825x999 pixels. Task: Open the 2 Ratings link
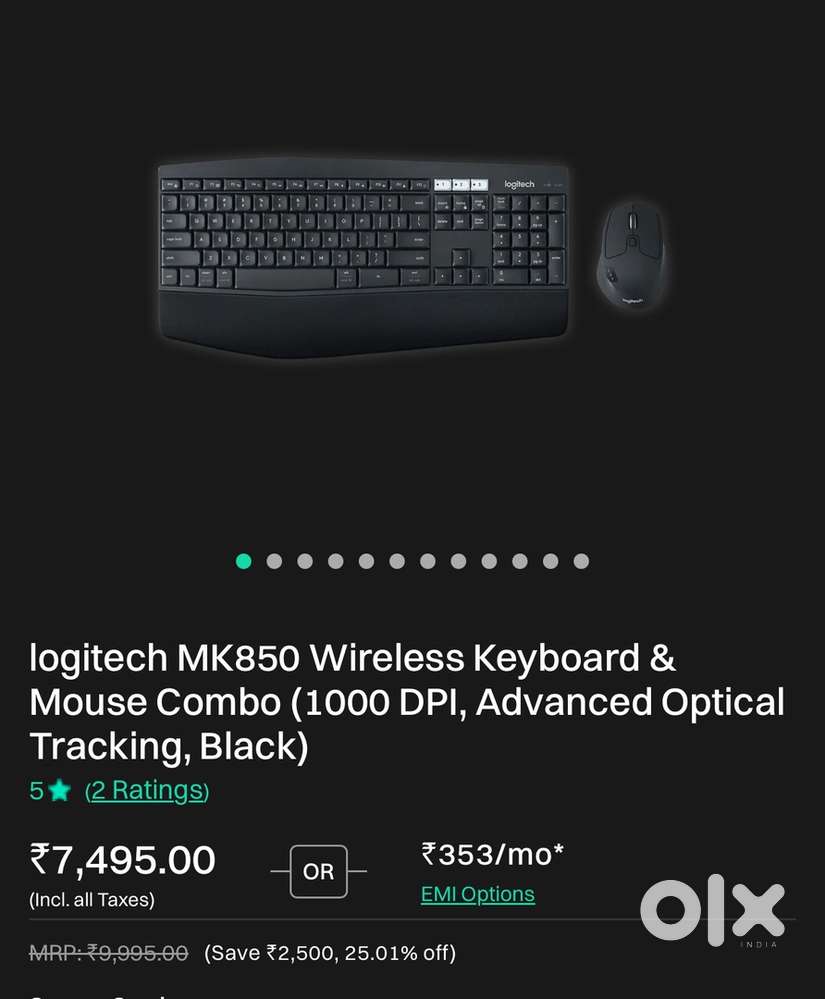[147, 791]
